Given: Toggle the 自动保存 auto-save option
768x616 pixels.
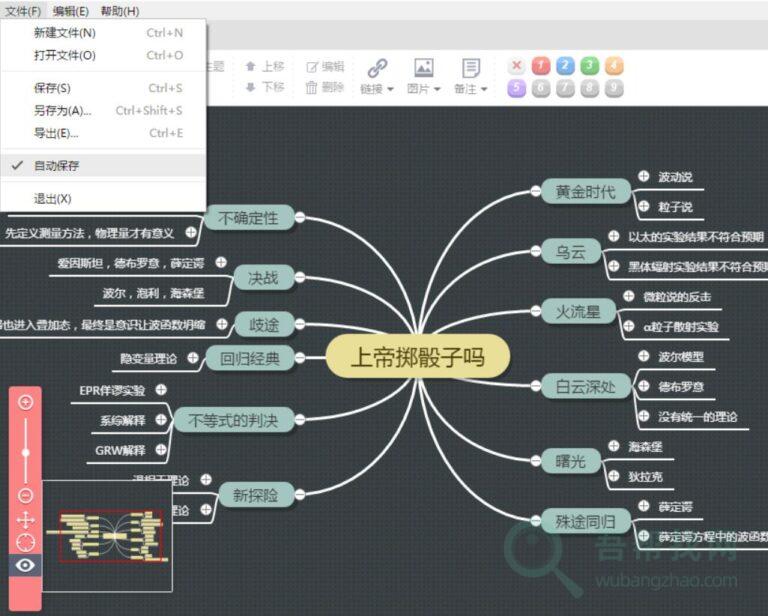Looking at the screenshot, I should 57,165.
